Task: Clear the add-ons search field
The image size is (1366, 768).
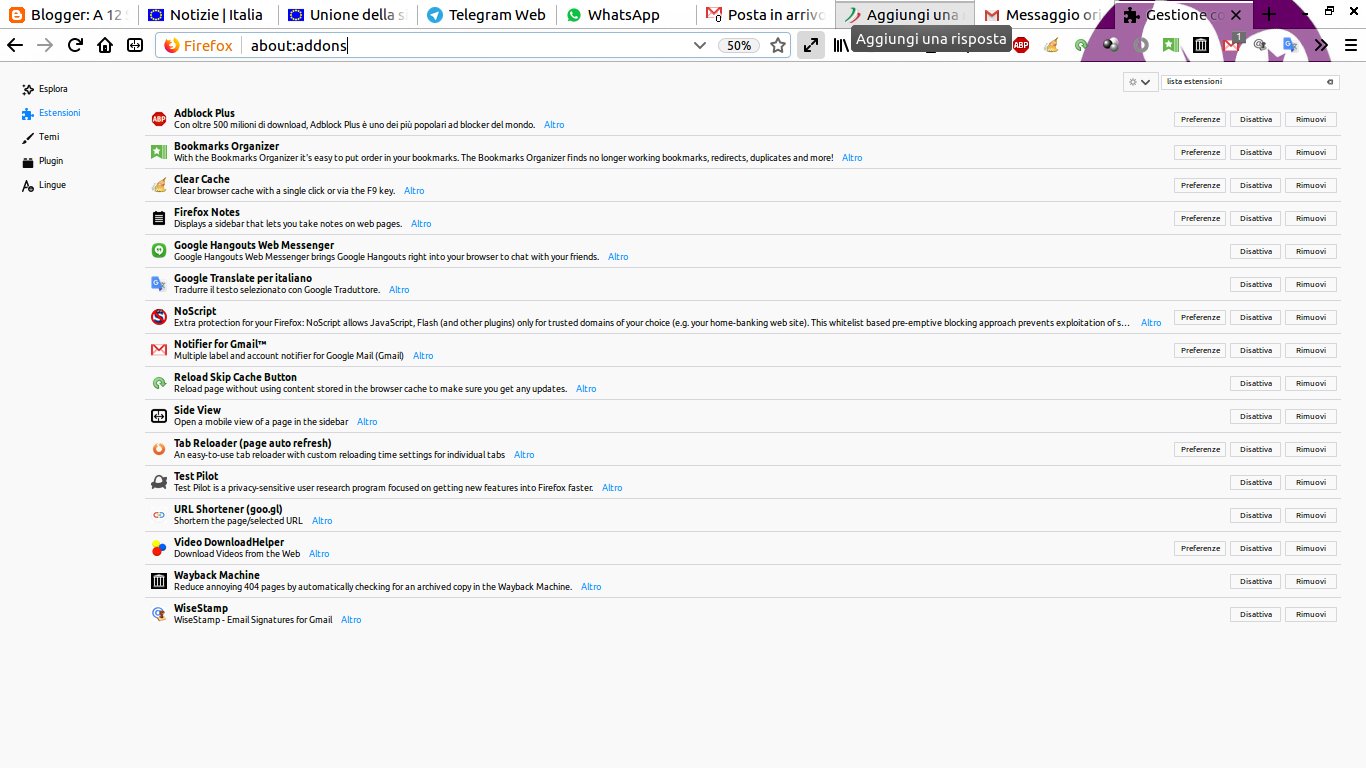Action: coord(1330,82)
